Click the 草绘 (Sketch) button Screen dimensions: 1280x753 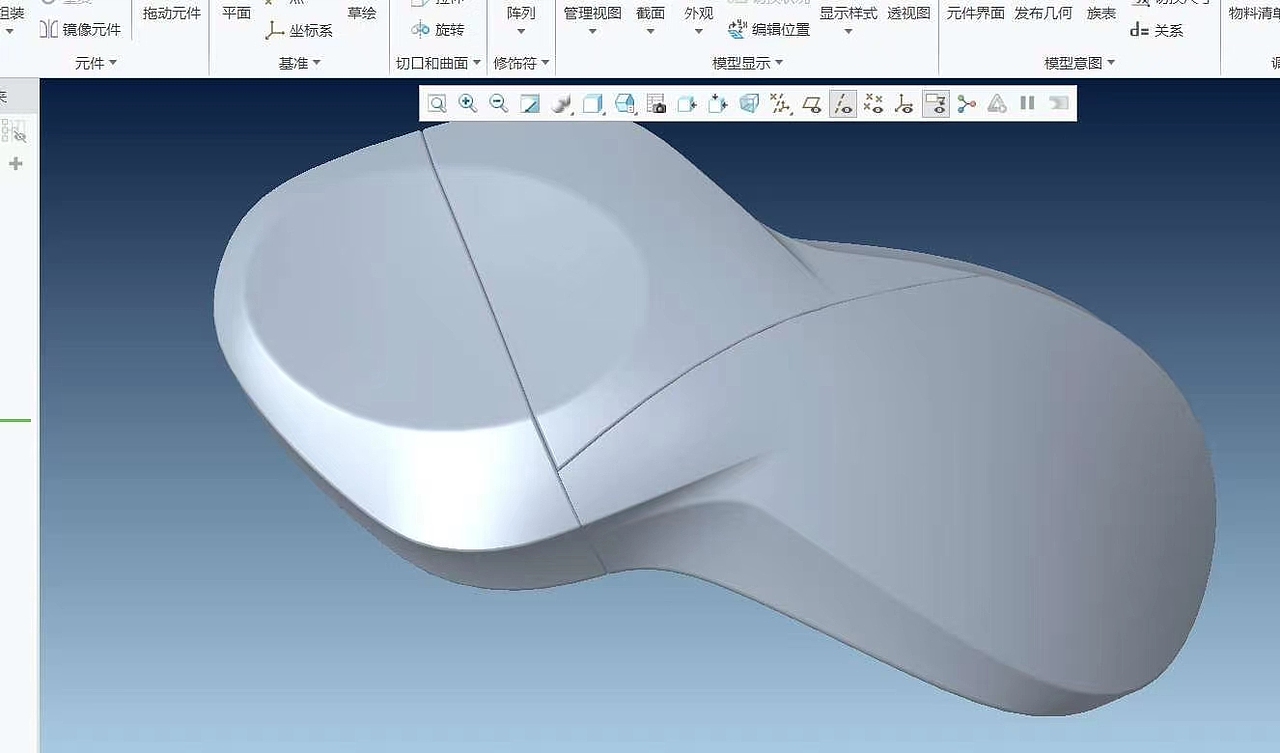click(x=362, y=13)
